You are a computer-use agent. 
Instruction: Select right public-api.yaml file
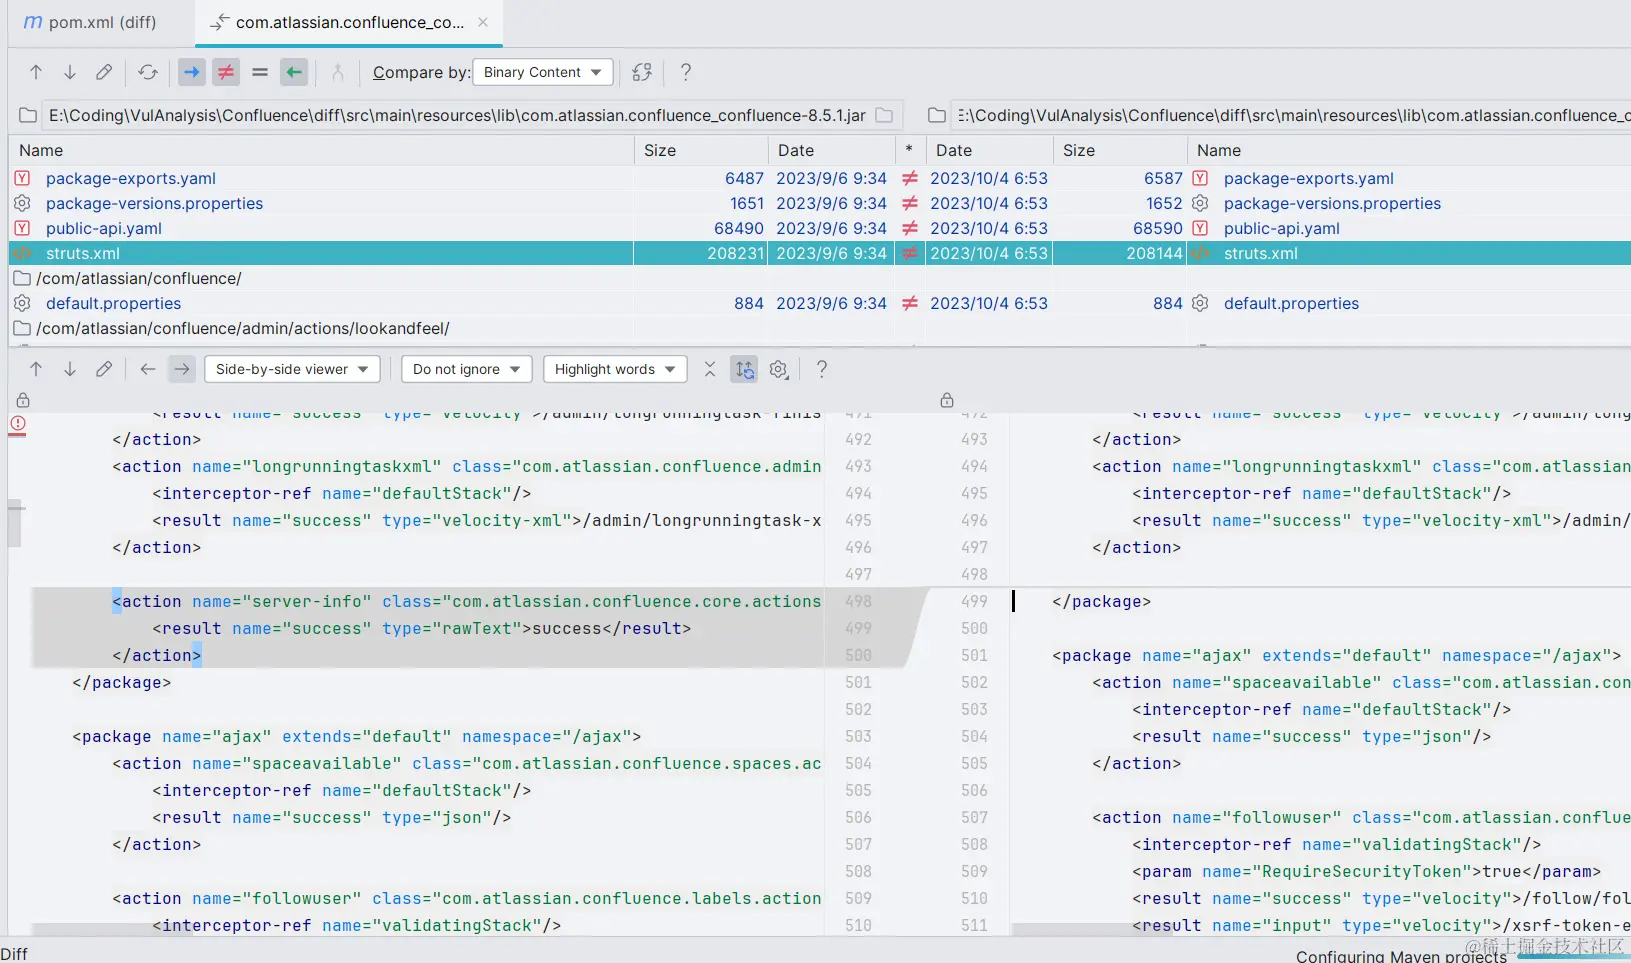(1282, 228)
